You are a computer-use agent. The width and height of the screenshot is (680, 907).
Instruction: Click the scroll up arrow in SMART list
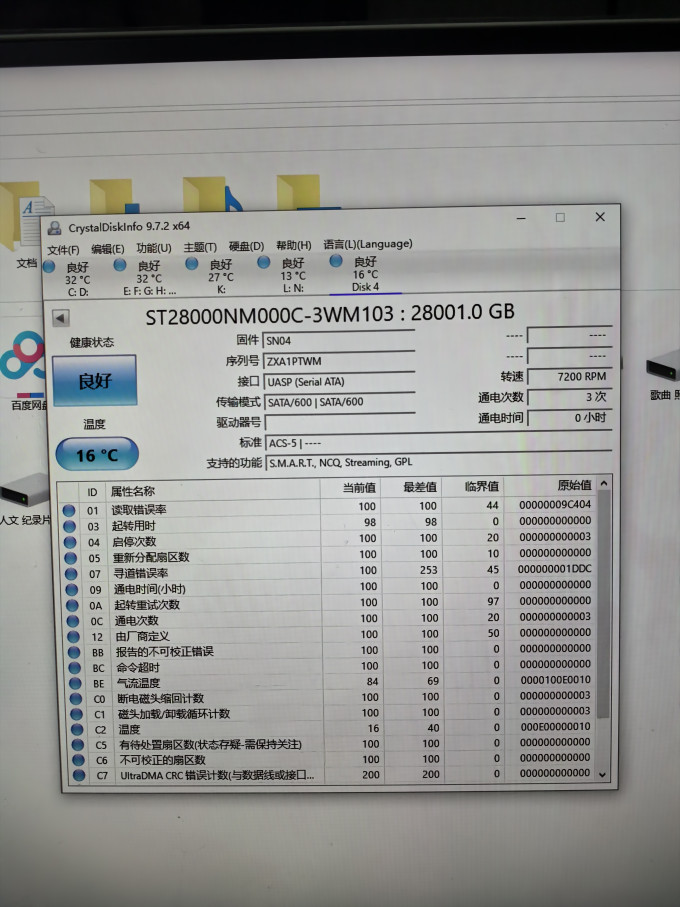(604, 483)
